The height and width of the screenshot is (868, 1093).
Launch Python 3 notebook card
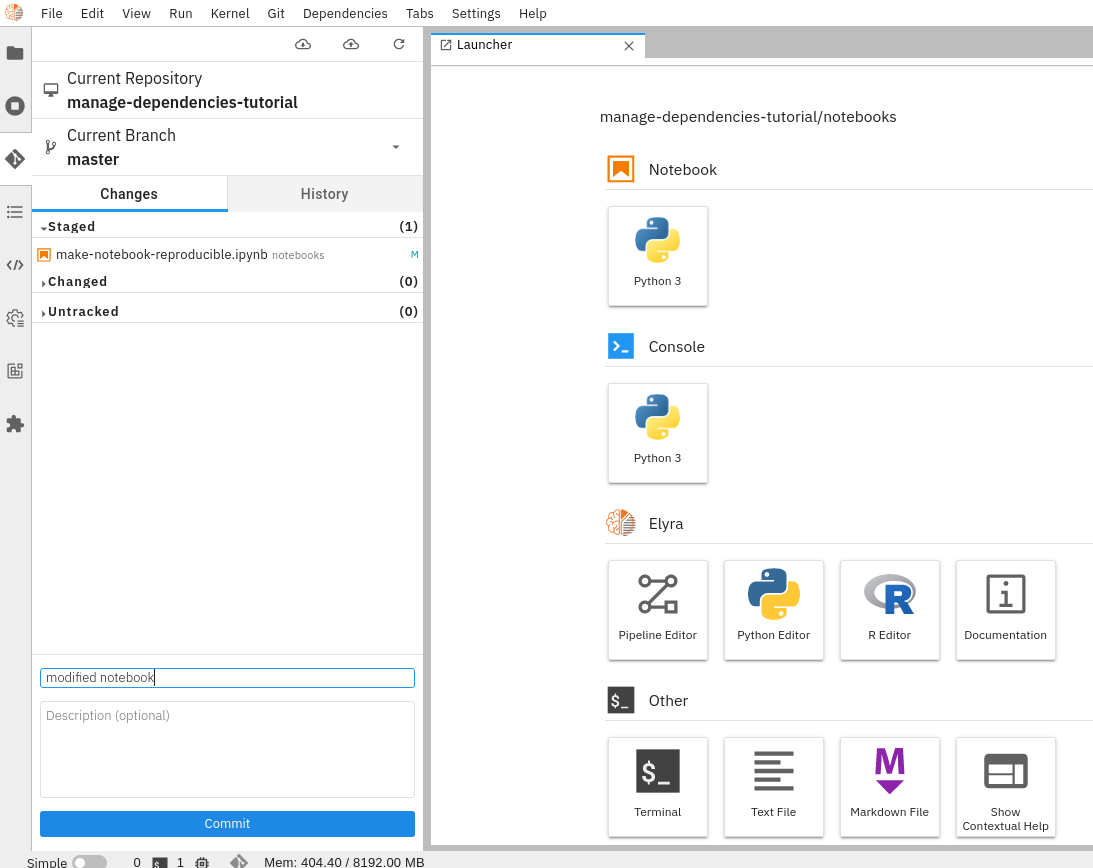[x=657, y=256]
